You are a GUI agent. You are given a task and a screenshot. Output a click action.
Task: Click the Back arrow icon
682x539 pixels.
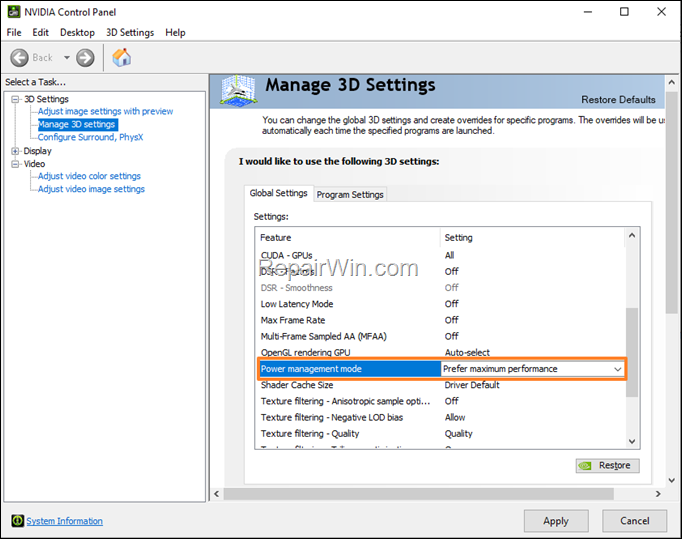[19, 57]
